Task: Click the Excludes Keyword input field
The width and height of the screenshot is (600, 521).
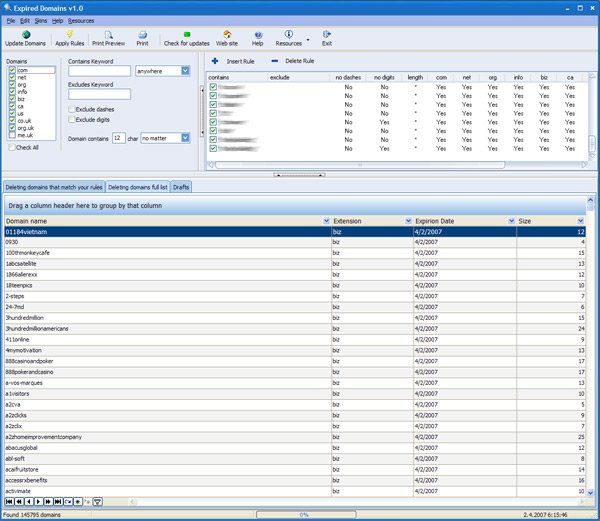Action: coord(99,94)
